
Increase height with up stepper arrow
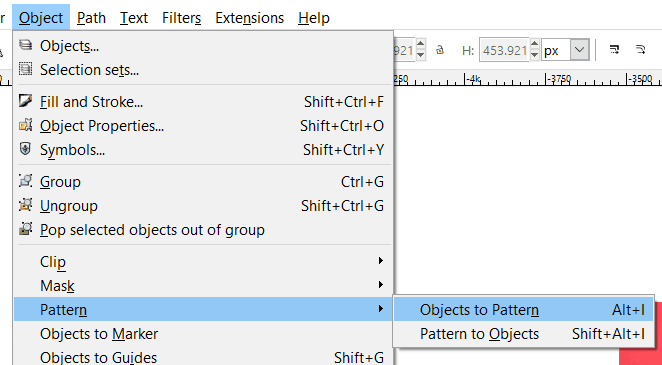click(534, 44)
